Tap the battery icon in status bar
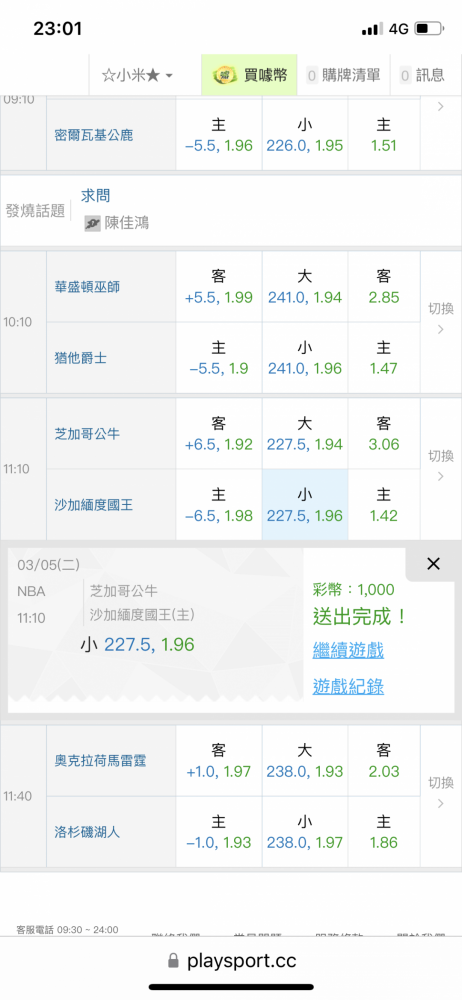 tap(429, 29)
